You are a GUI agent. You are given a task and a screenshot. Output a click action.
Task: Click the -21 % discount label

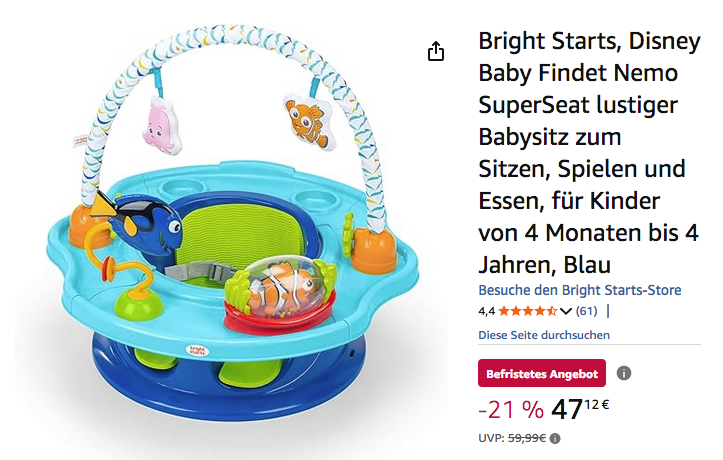point(511,410)
